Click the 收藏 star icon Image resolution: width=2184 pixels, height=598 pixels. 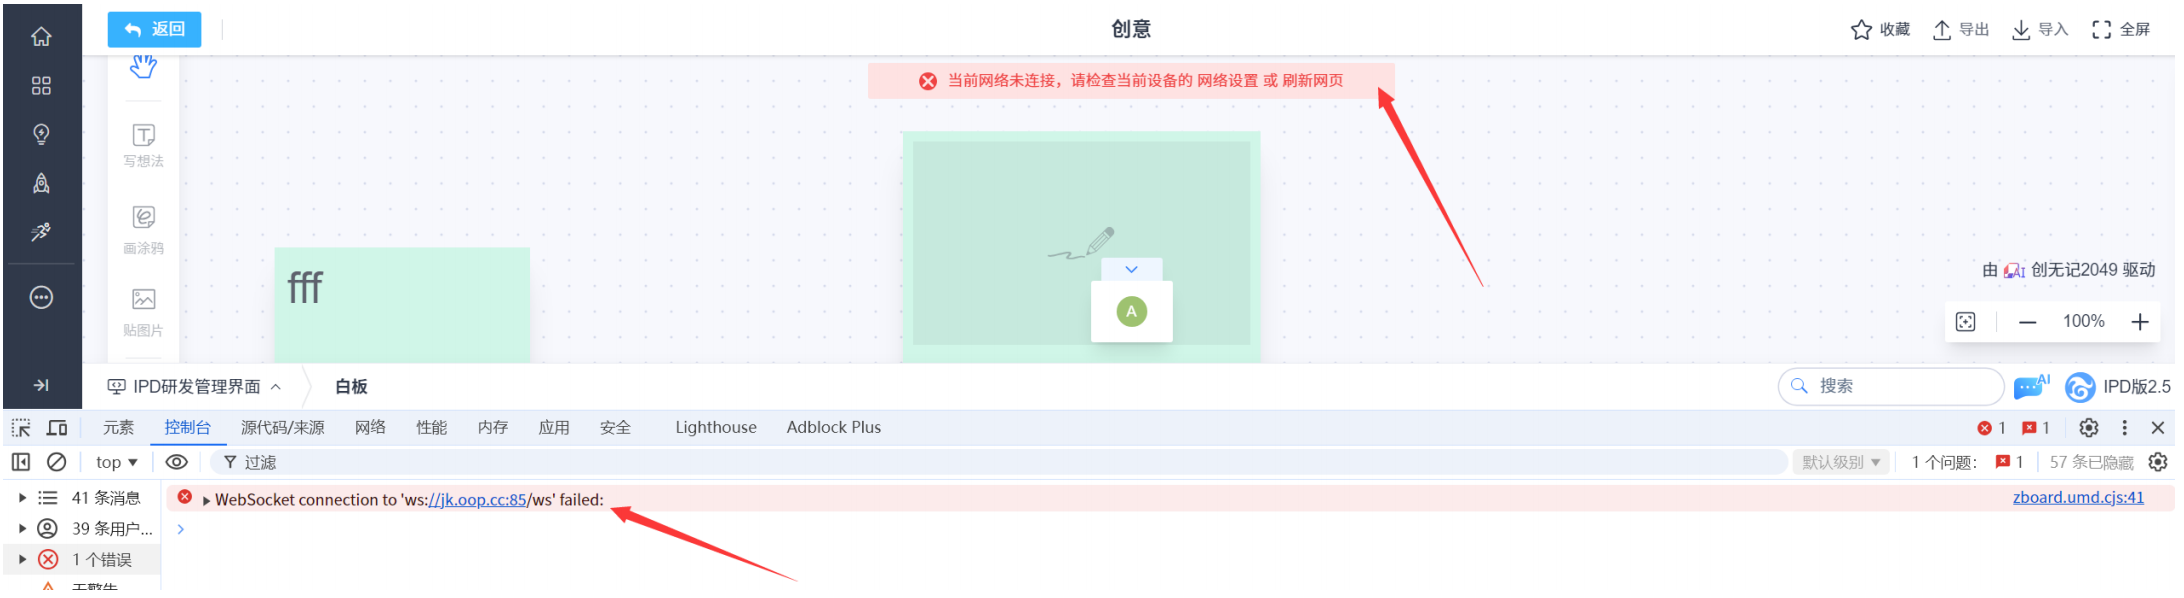pos(1860,30)
